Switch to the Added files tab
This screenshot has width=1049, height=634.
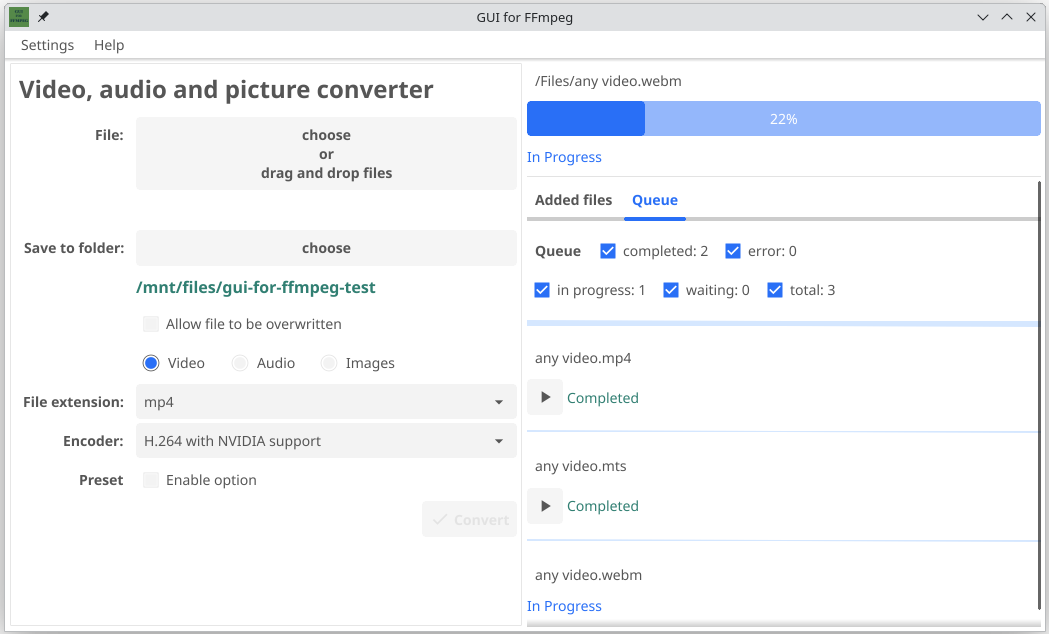(573, 200)
